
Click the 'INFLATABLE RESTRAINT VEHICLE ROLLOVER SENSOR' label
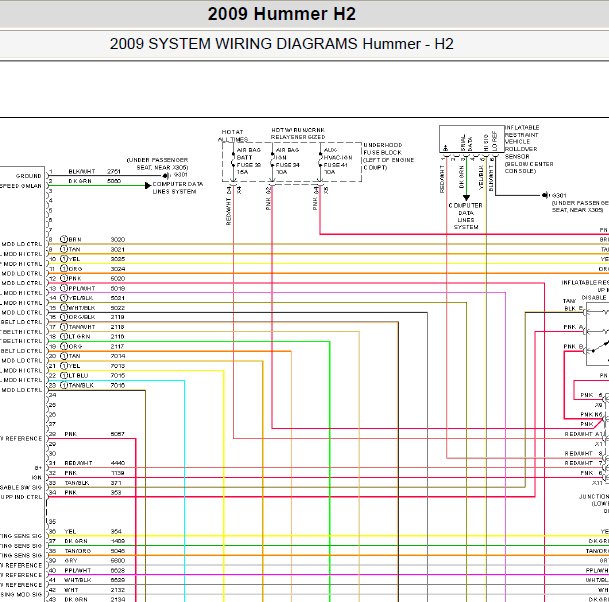point(522,142)
